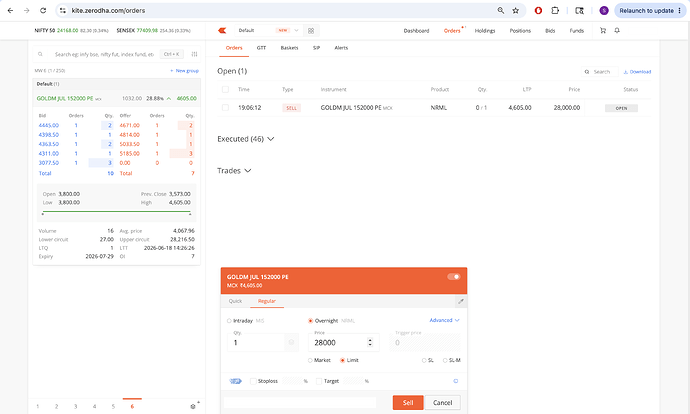
Task: Reload the page
Action: pos(43,10)
